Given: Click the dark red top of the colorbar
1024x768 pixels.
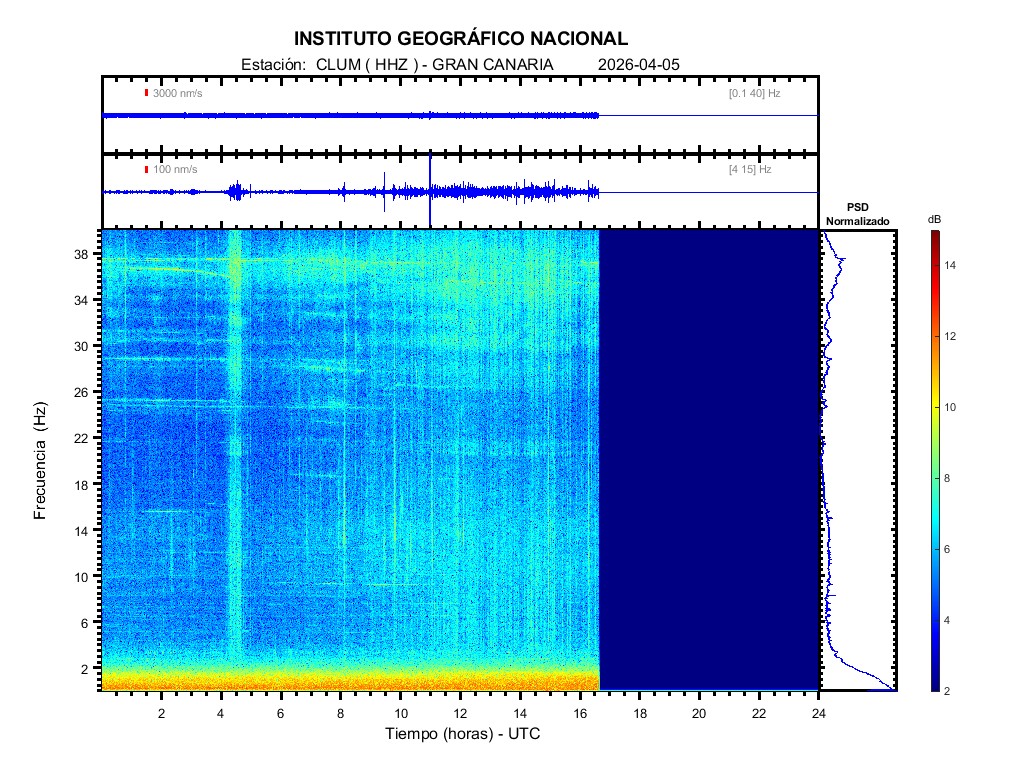Looking at the screenshot, I should [934, 238].
